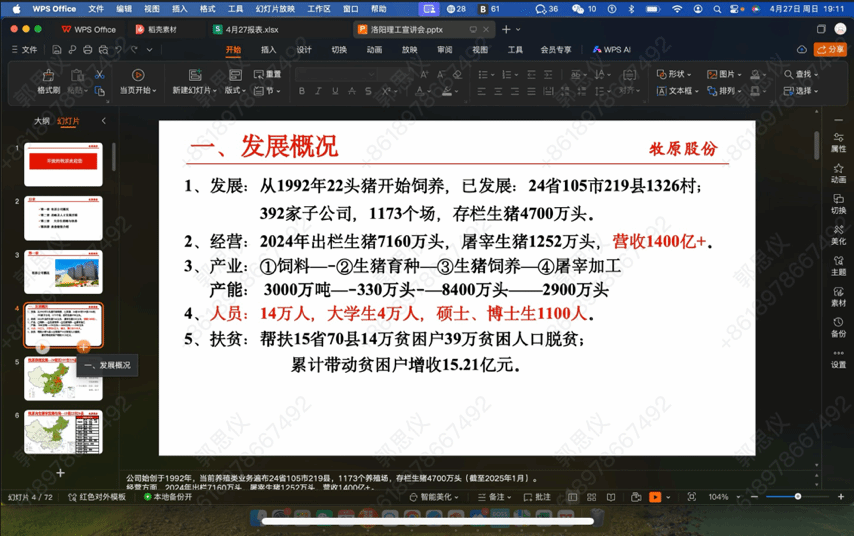The height and width of the screenshot is (536, 854).
Task: Open Smart Beautify (智能美化) in status bar
Action: click(x=434, y=497)
